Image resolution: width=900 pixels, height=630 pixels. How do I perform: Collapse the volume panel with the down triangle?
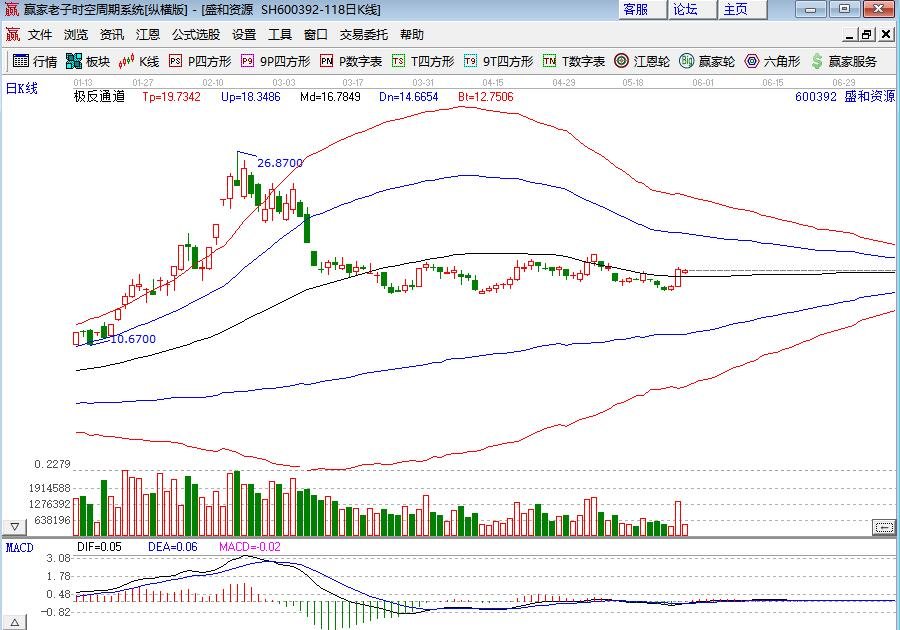(x=14, y=526)
